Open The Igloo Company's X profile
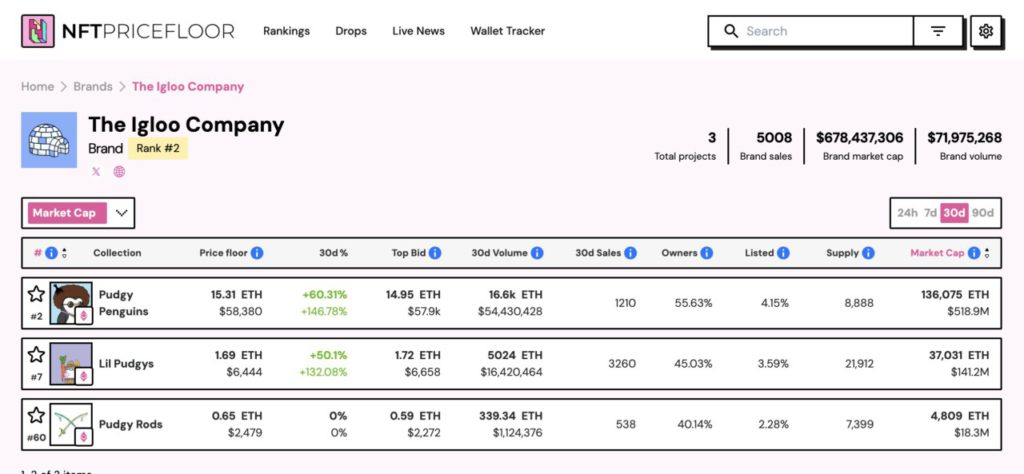This screenshot has width=1024, height=474. click(96, 172)
